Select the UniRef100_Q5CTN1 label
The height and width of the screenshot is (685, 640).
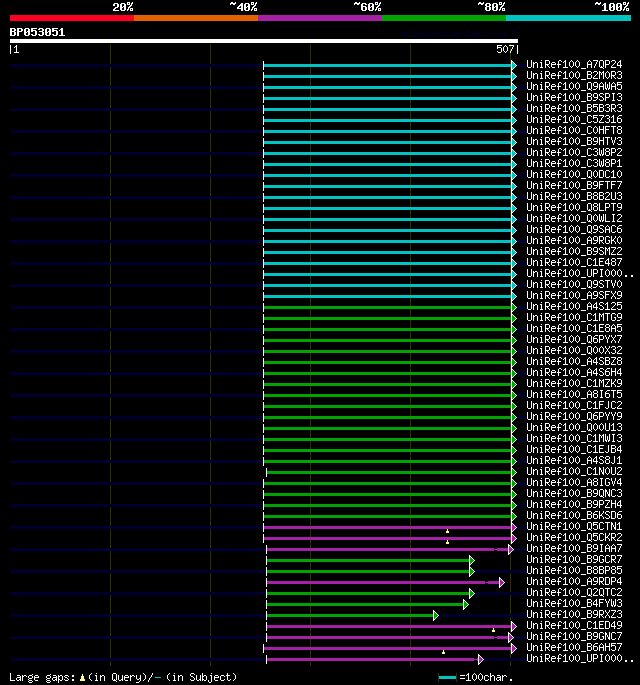(574, 526)
